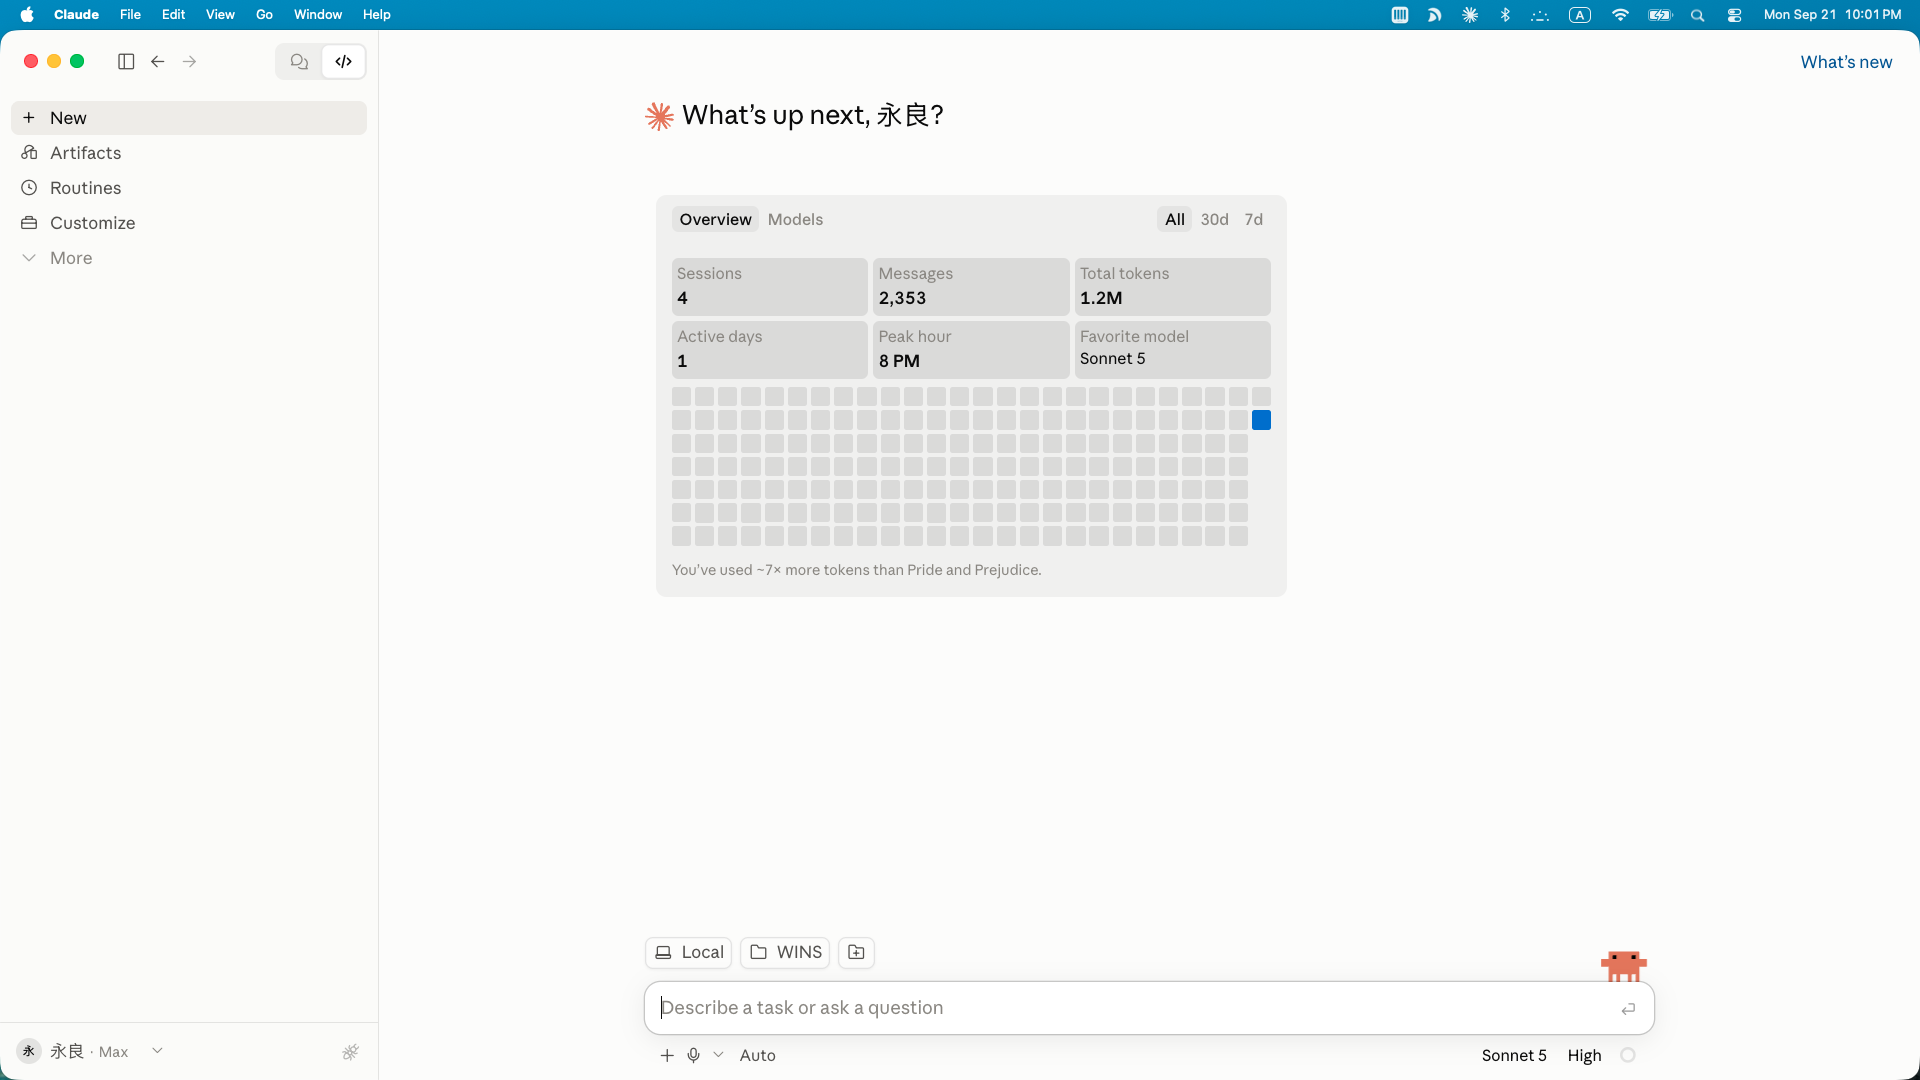The height and width of the screenshot is (1080, 1920).
Task: Click the circular usage indicator
Action: (x=1628, y=1055)
